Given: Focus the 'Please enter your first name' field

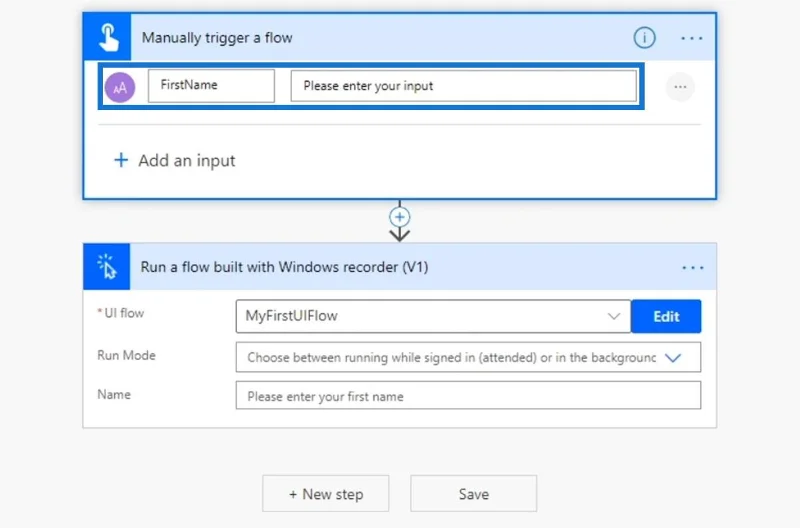Looking at the screenshot, I should click(468, 396).
